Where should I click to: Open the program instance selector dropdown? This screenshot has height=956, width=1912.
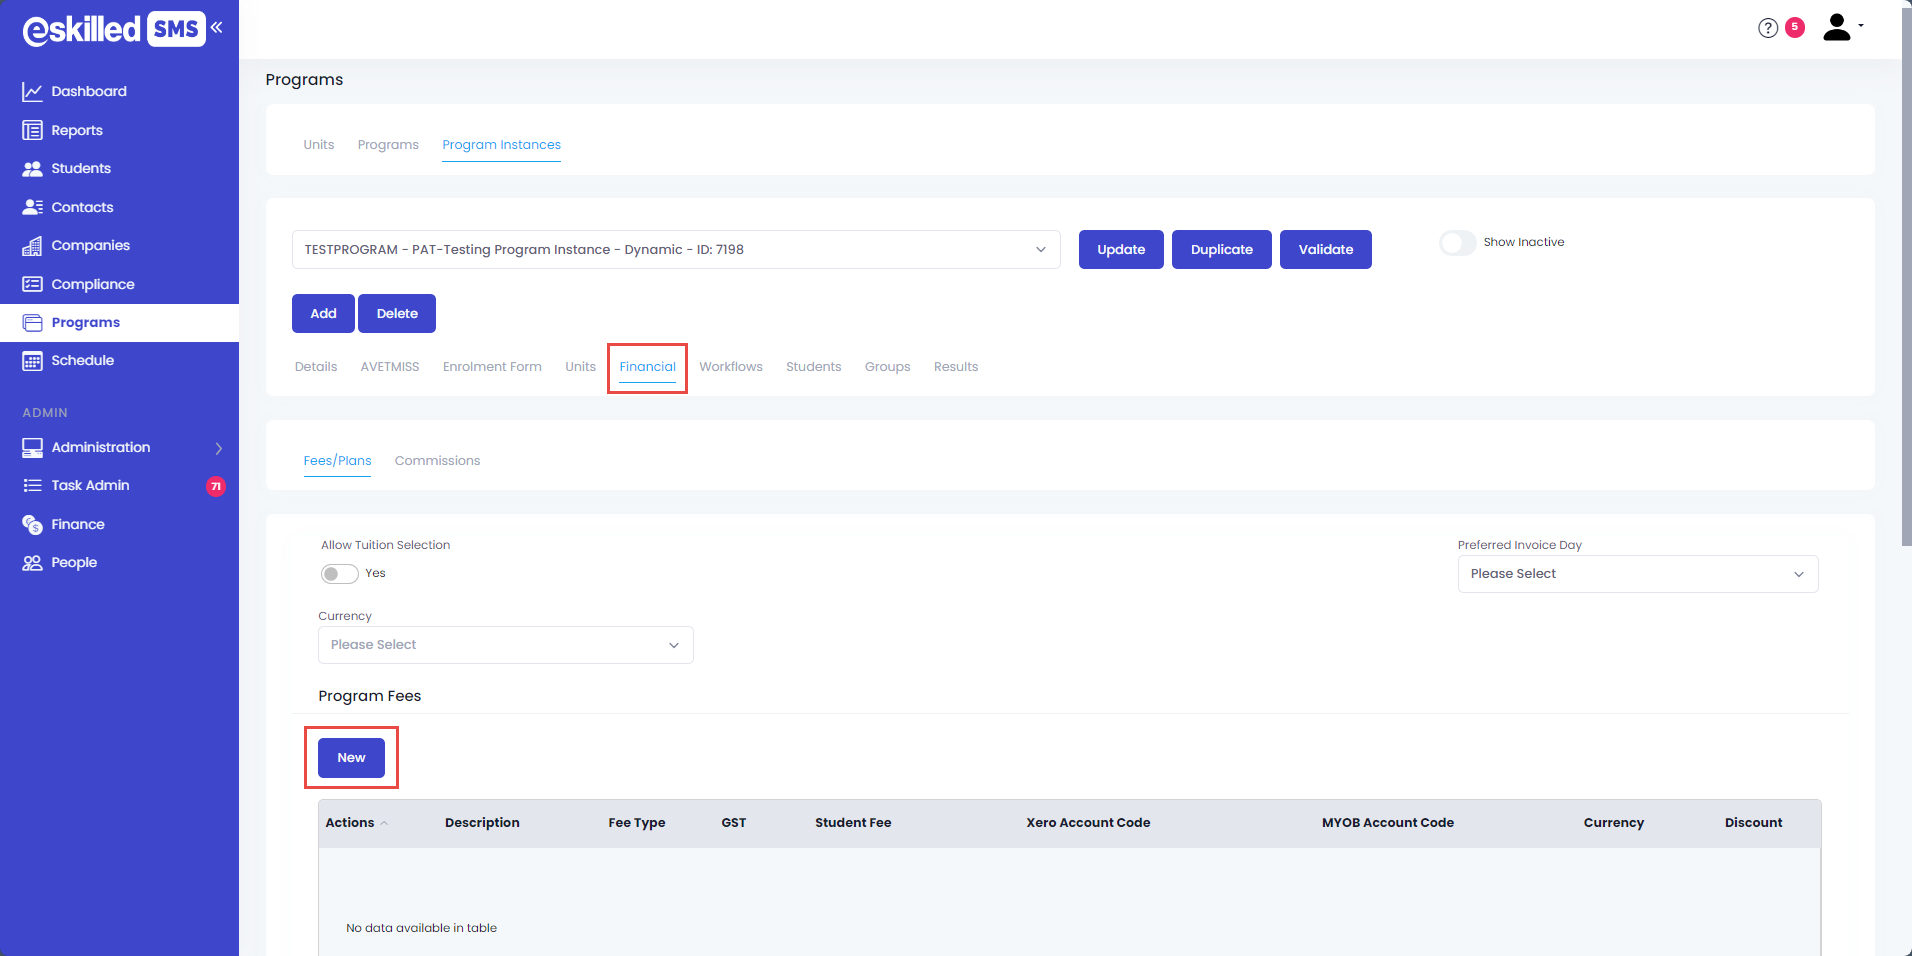(675, 250)
